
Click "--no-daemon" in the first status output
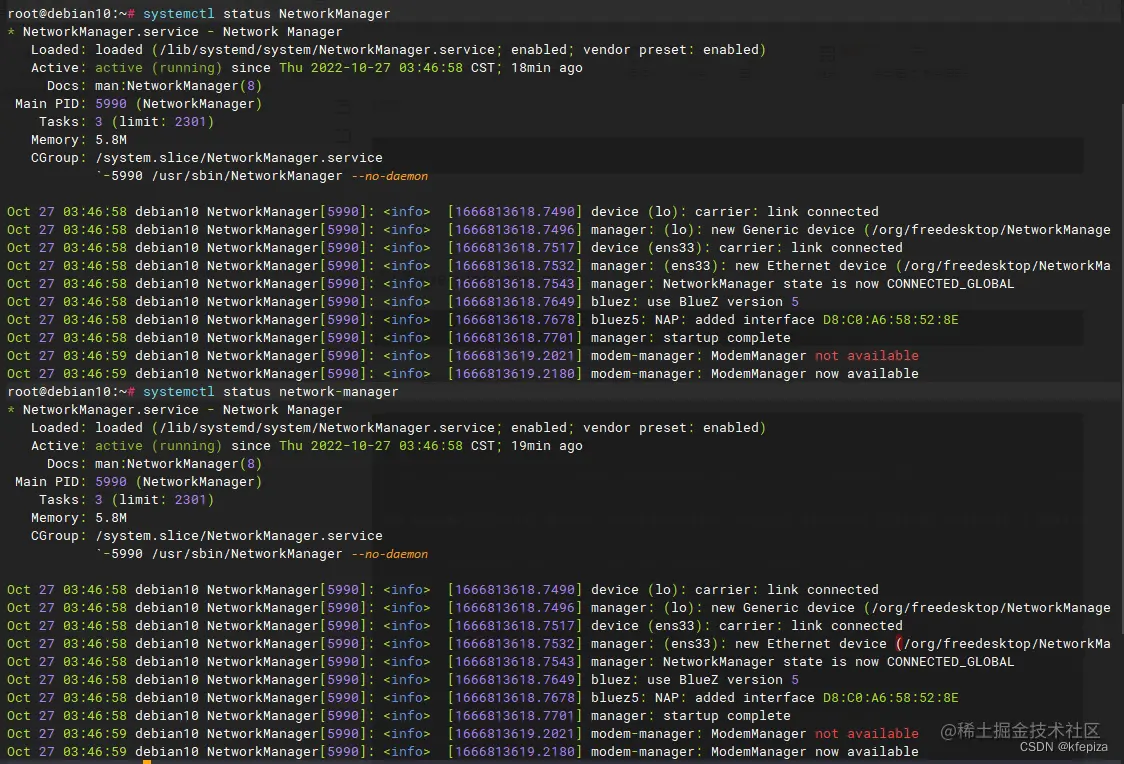[x=389, y=176]
